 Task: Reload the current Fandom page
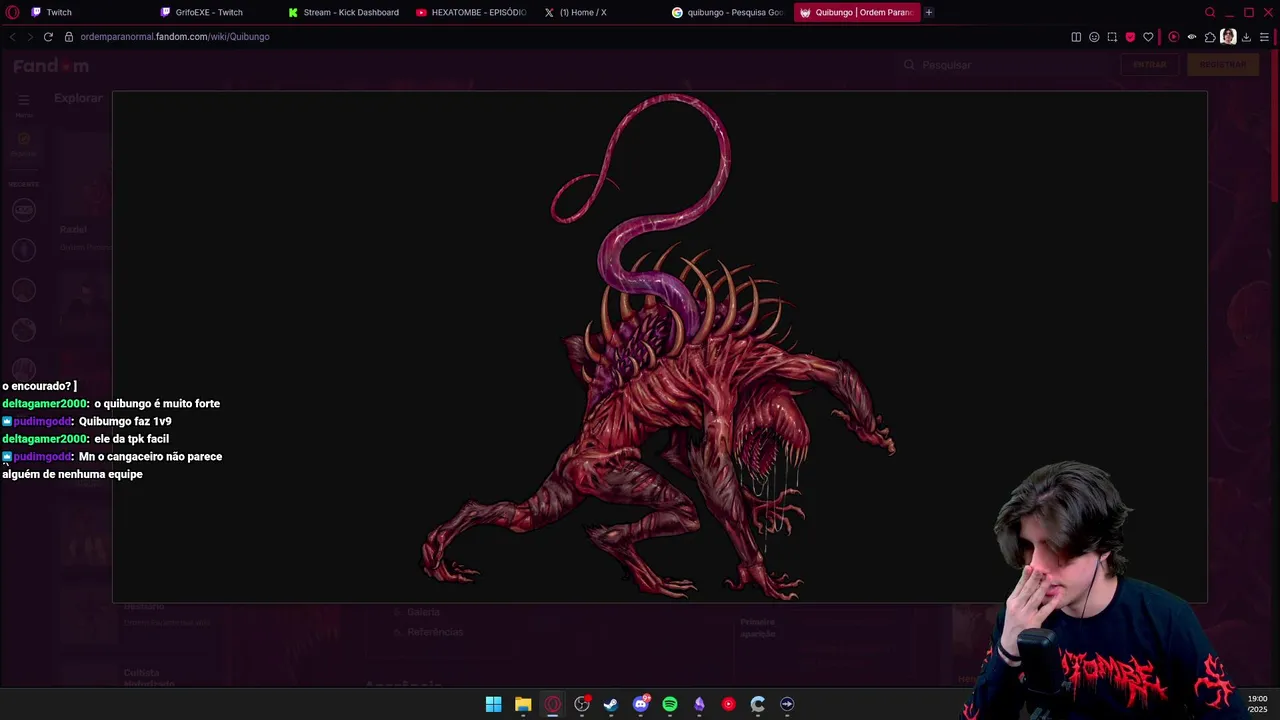pyautogui.click(x=47, y=37)
